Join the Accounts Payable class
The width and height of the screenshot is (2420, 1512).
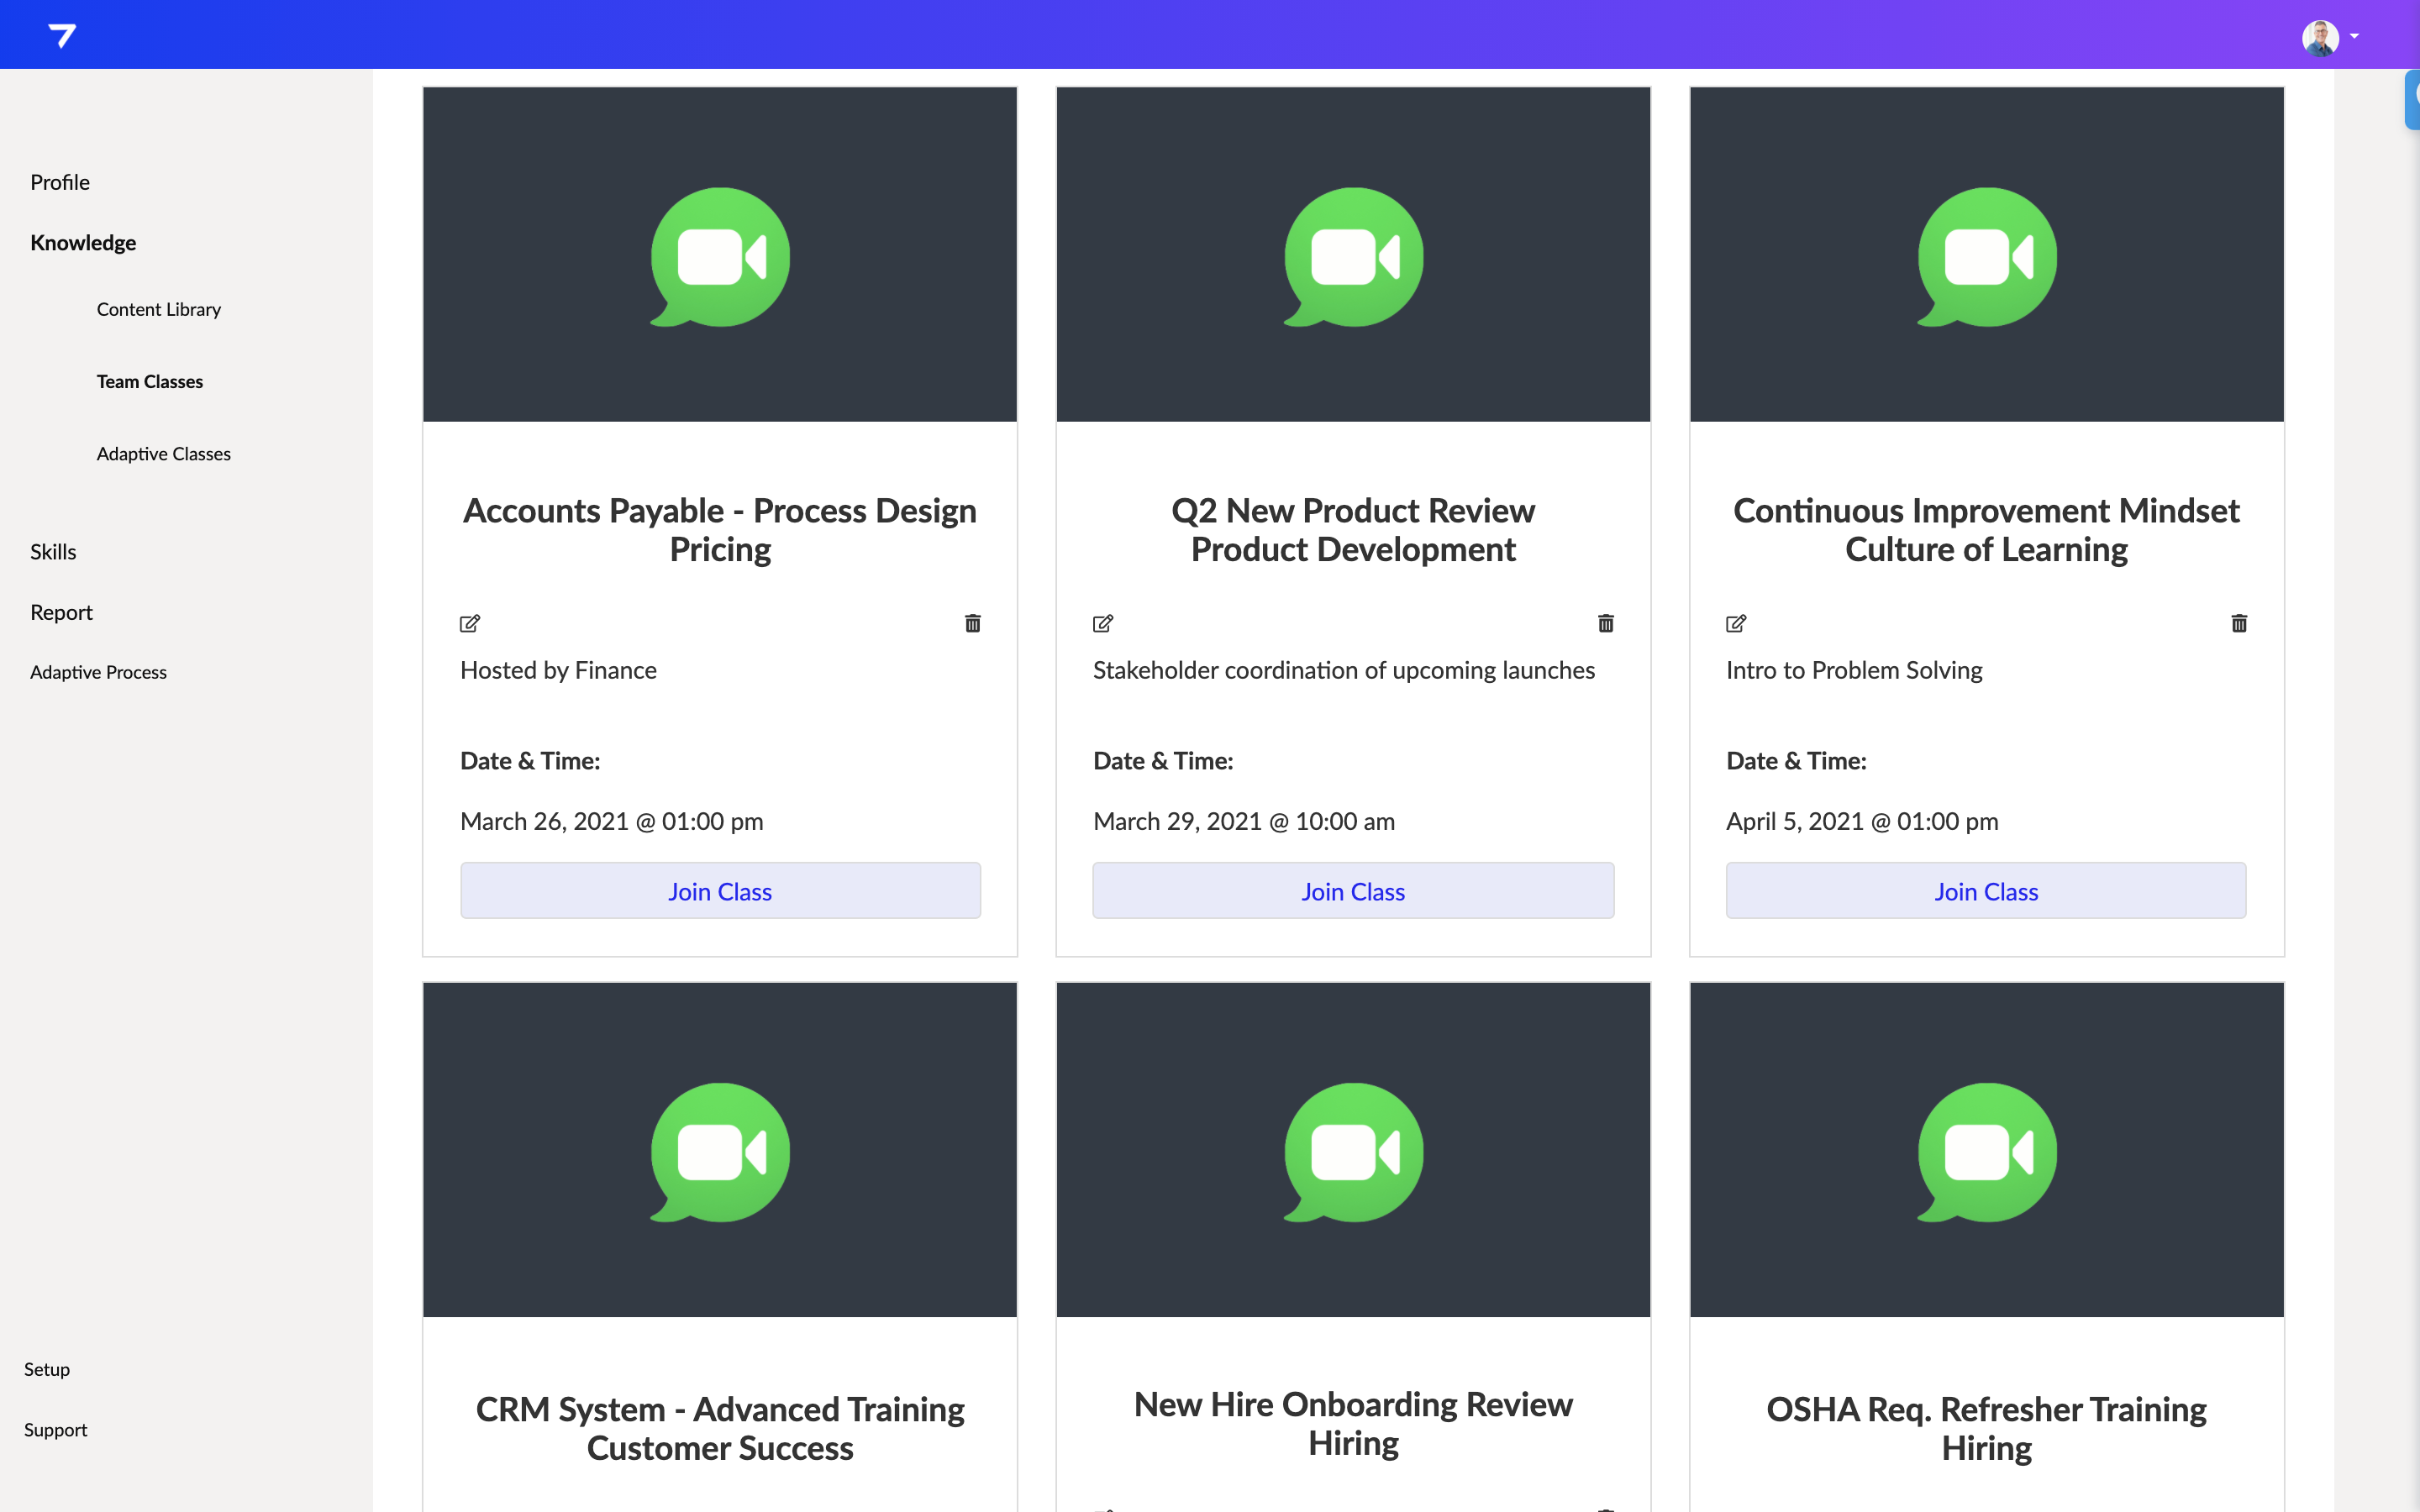[x=720, y=891]
